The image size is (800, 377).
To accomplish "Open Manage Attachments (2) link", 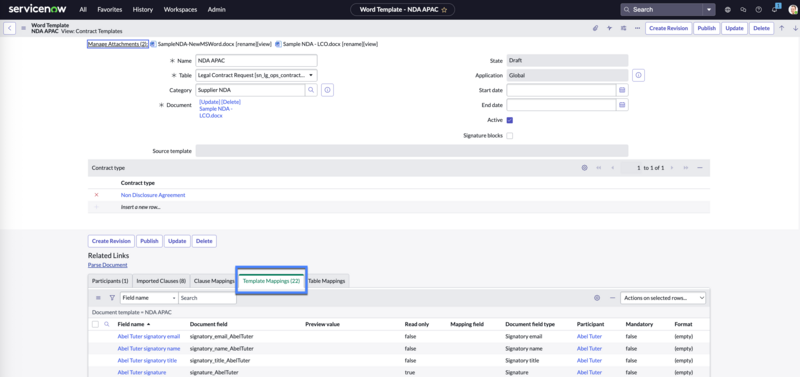I will tap(118, 44).
